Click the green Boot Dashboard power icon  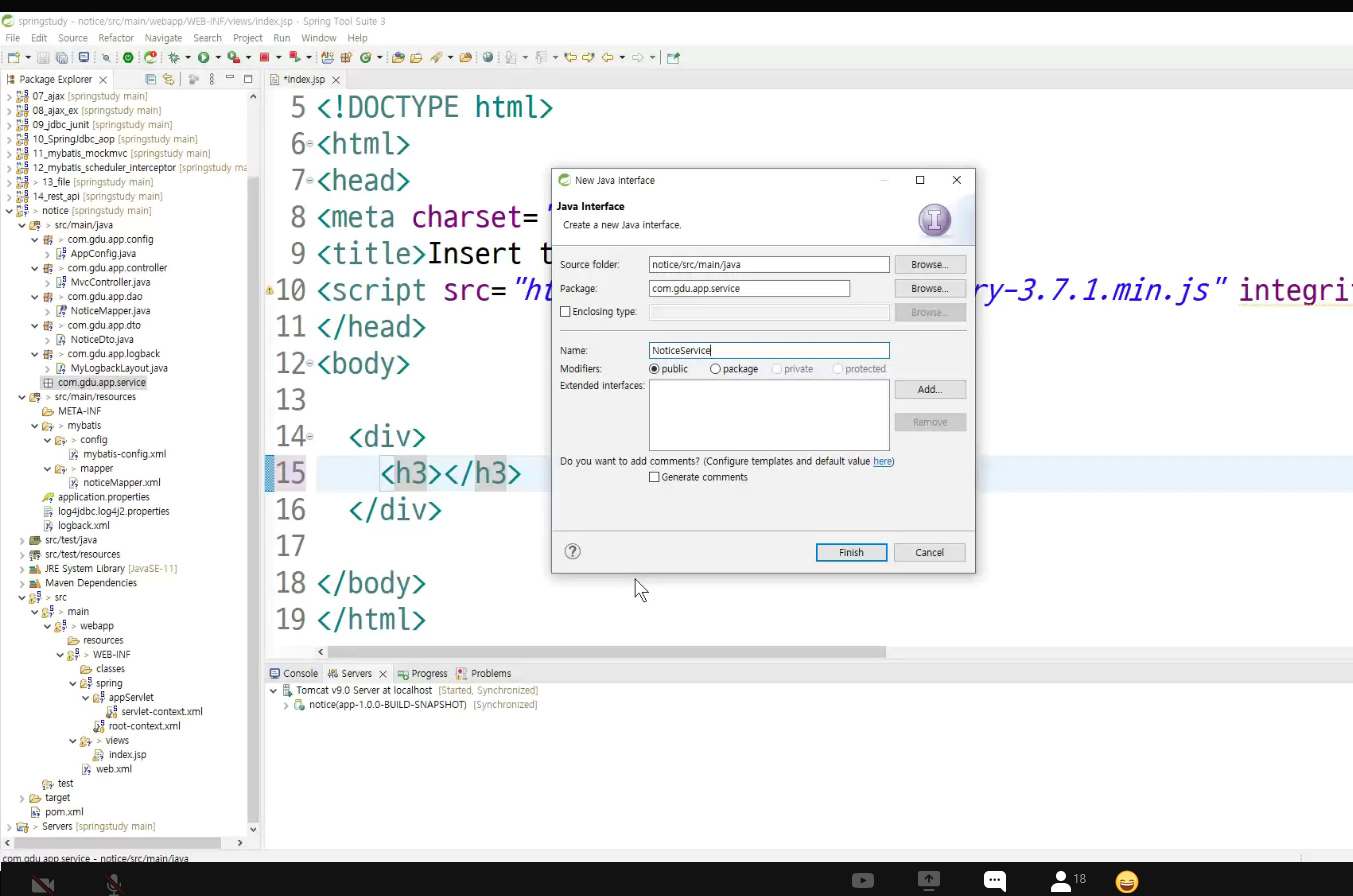coord(128,58)
